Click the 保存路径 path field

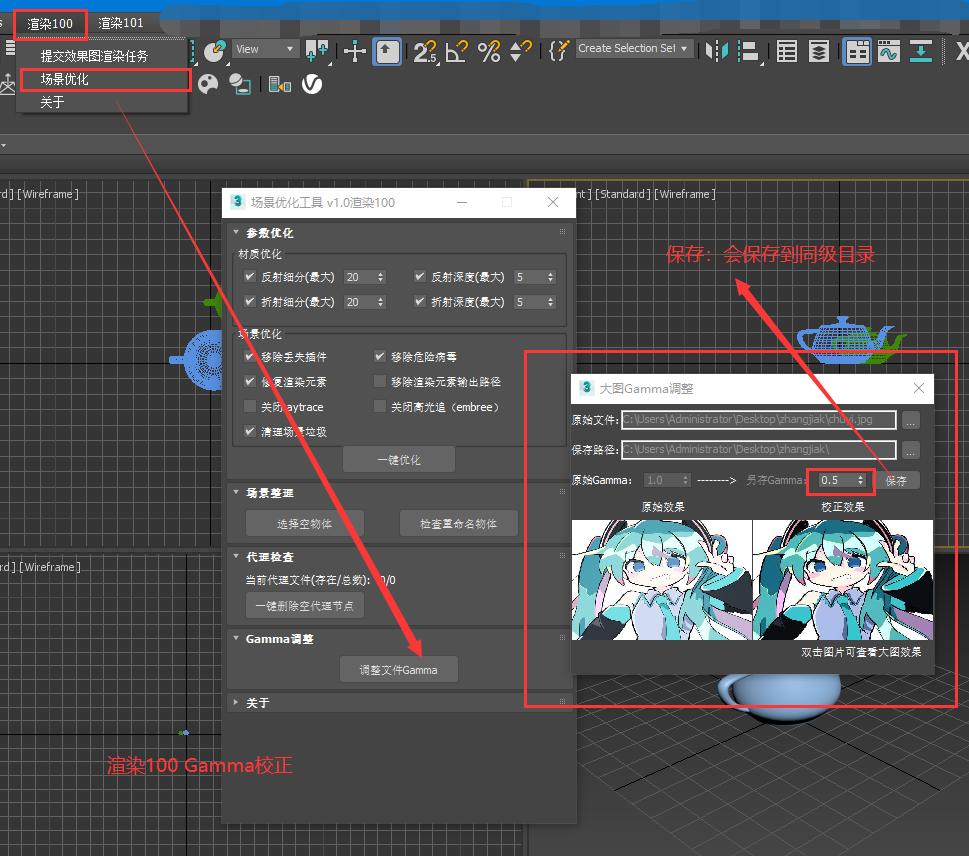coord(759,449)
